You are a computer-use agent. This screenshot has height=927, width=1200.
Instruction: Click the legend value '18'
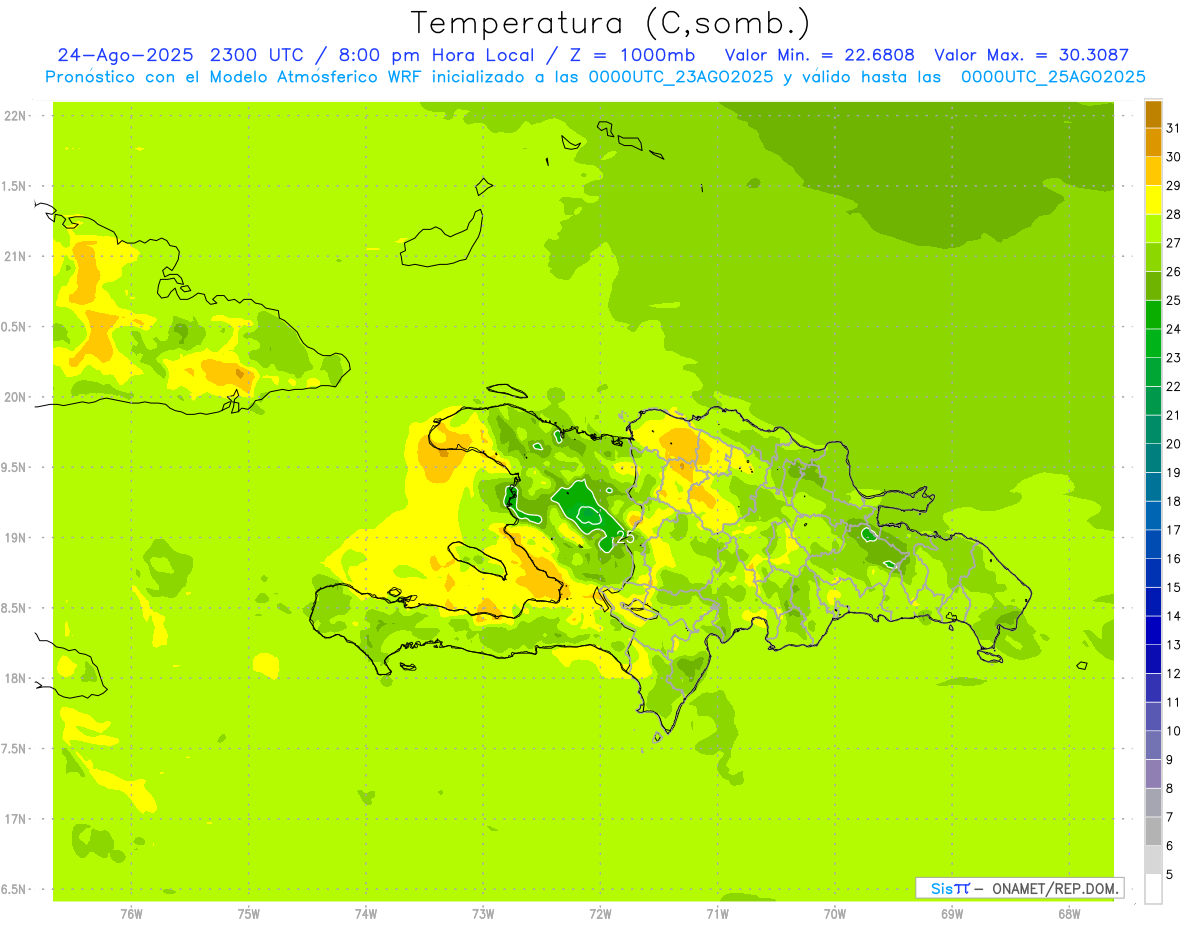[x=1174, y=501]
